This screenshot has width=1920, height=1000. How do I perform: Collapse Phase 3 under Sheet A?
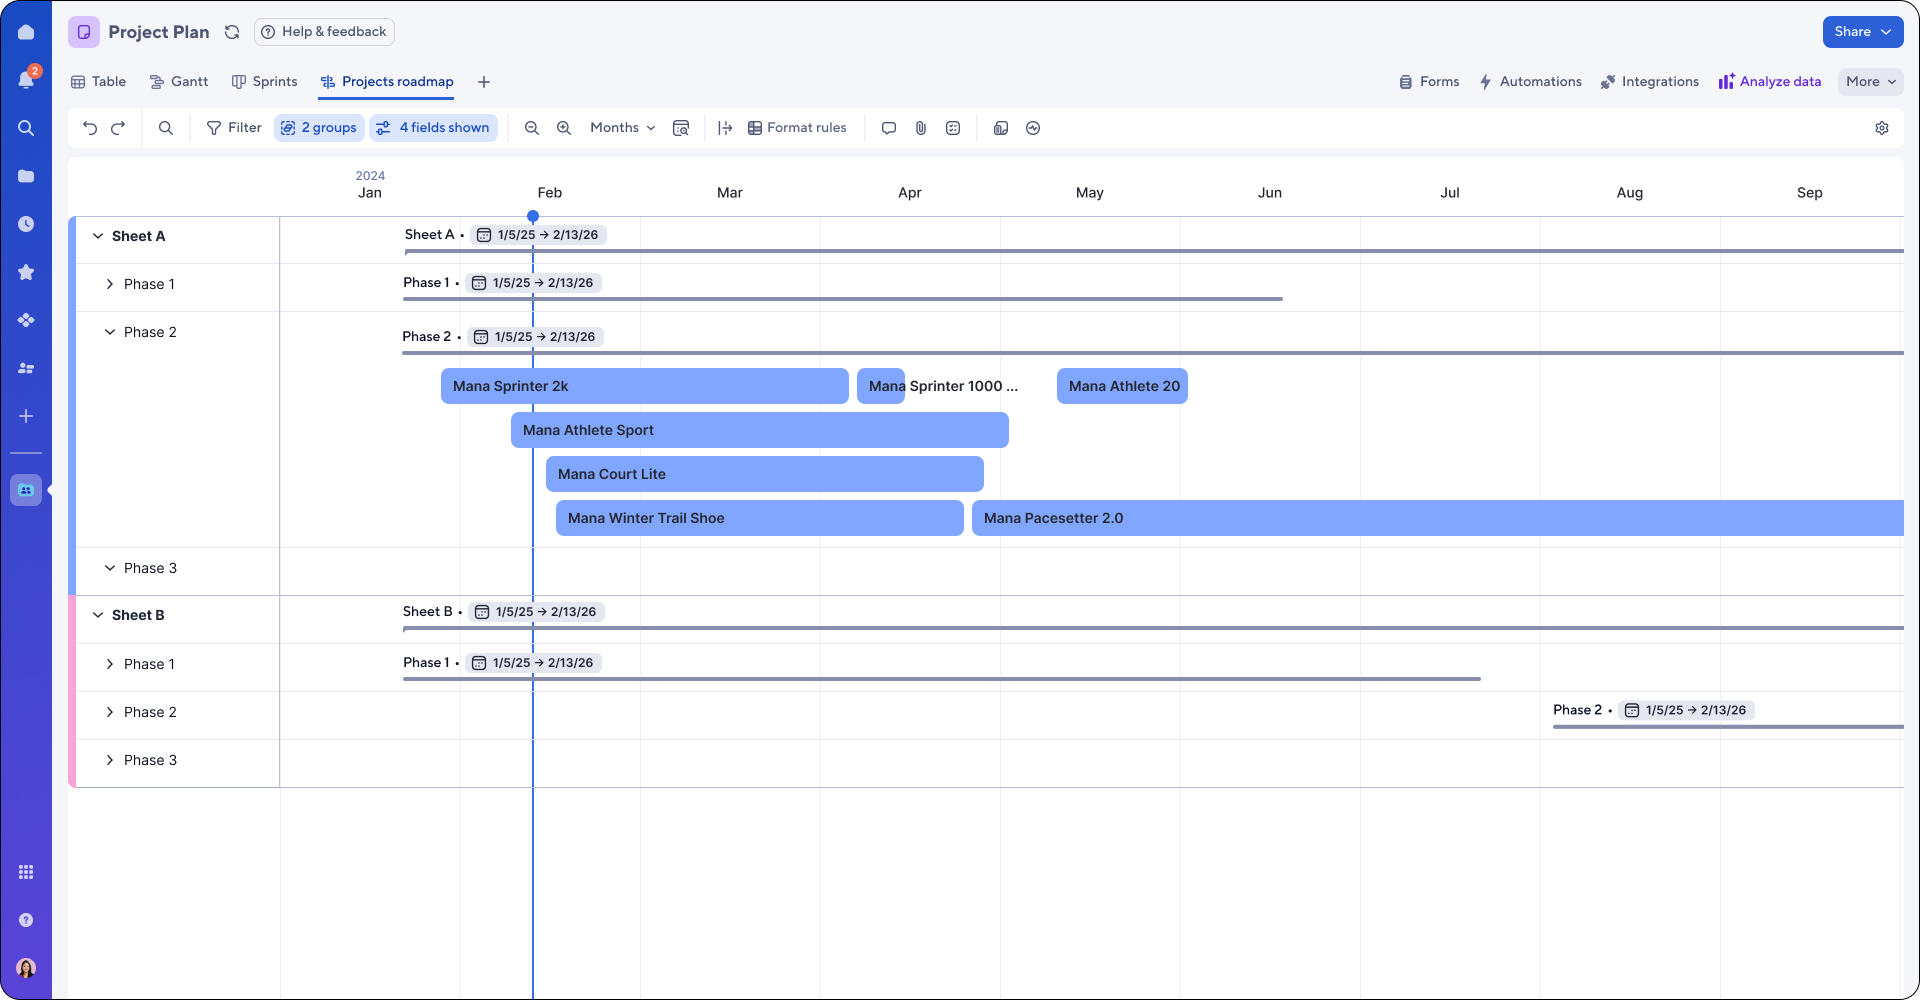click(x=110, y=568)
